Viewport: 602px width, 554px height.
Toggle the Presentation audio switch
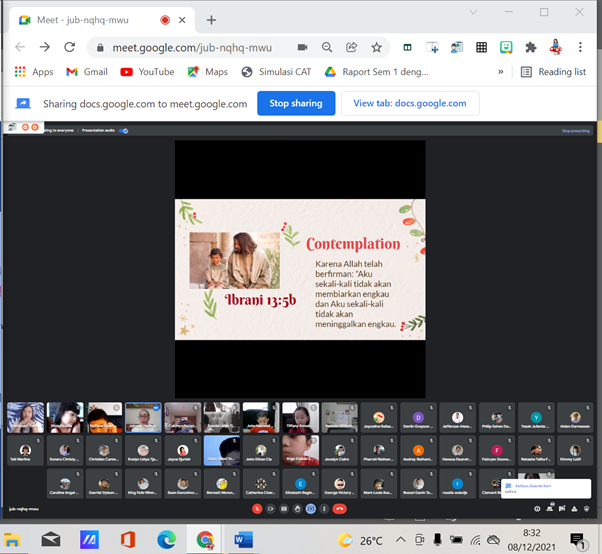click(x=124, y=131)
